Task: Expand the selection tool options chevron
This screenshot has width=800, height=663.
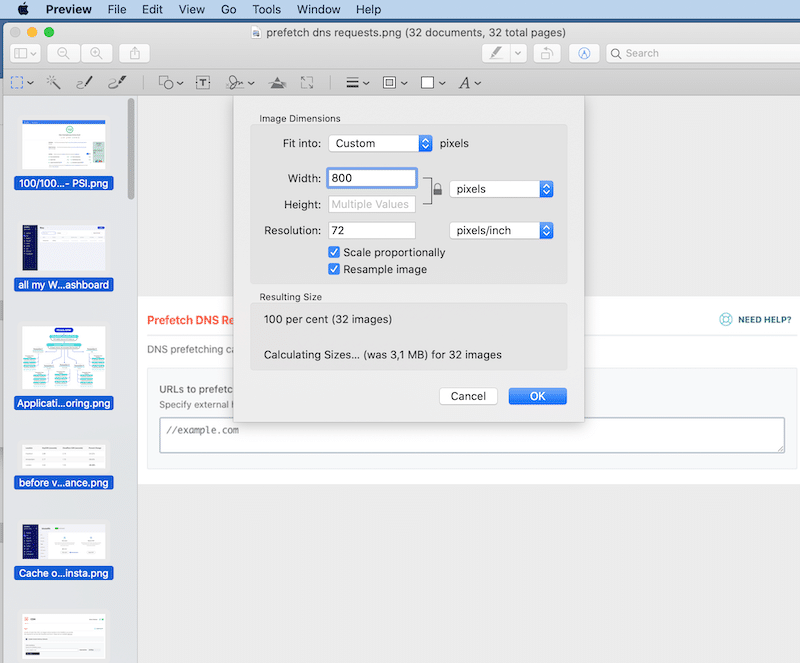Action: 31,83
